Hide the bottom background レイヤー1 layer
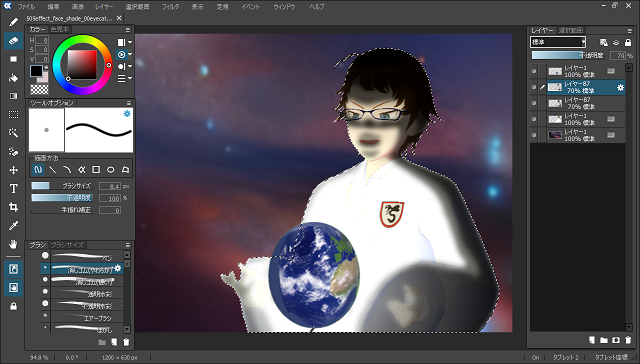This screenshot has width=640, height=364. pyautogui.click(x=534, y=135)
